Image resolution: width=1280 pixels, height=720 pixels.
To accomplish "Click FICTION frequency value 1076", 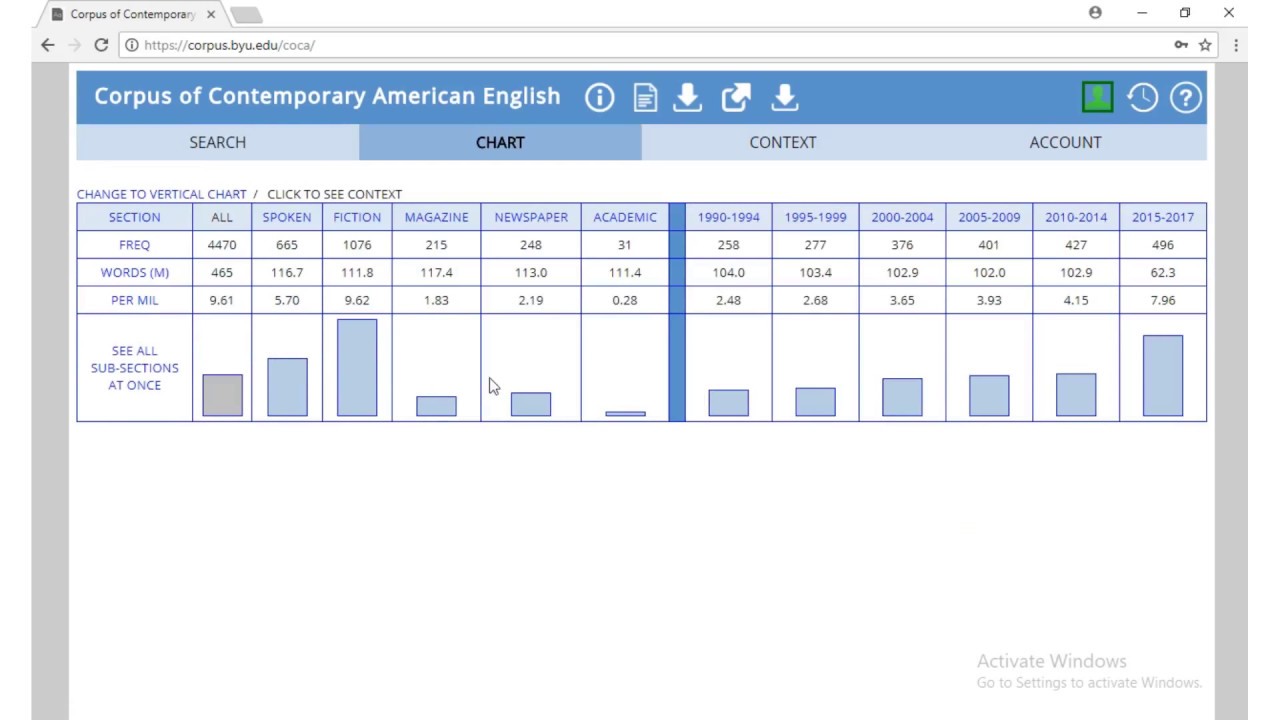I will click(357, 245).
